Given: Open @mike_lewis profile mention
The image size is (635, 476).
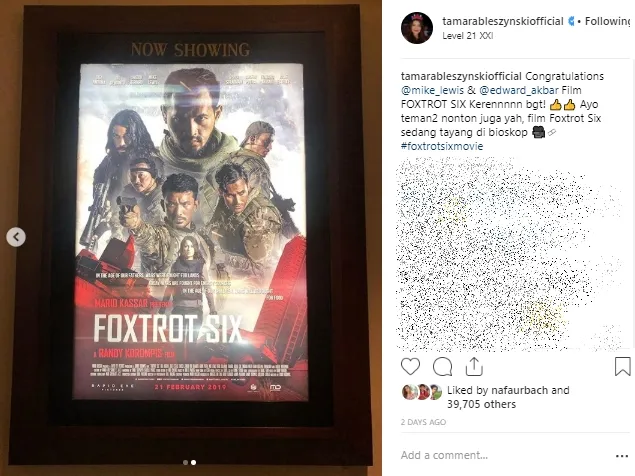Looking at the screenshot, I should coord(432,90).
